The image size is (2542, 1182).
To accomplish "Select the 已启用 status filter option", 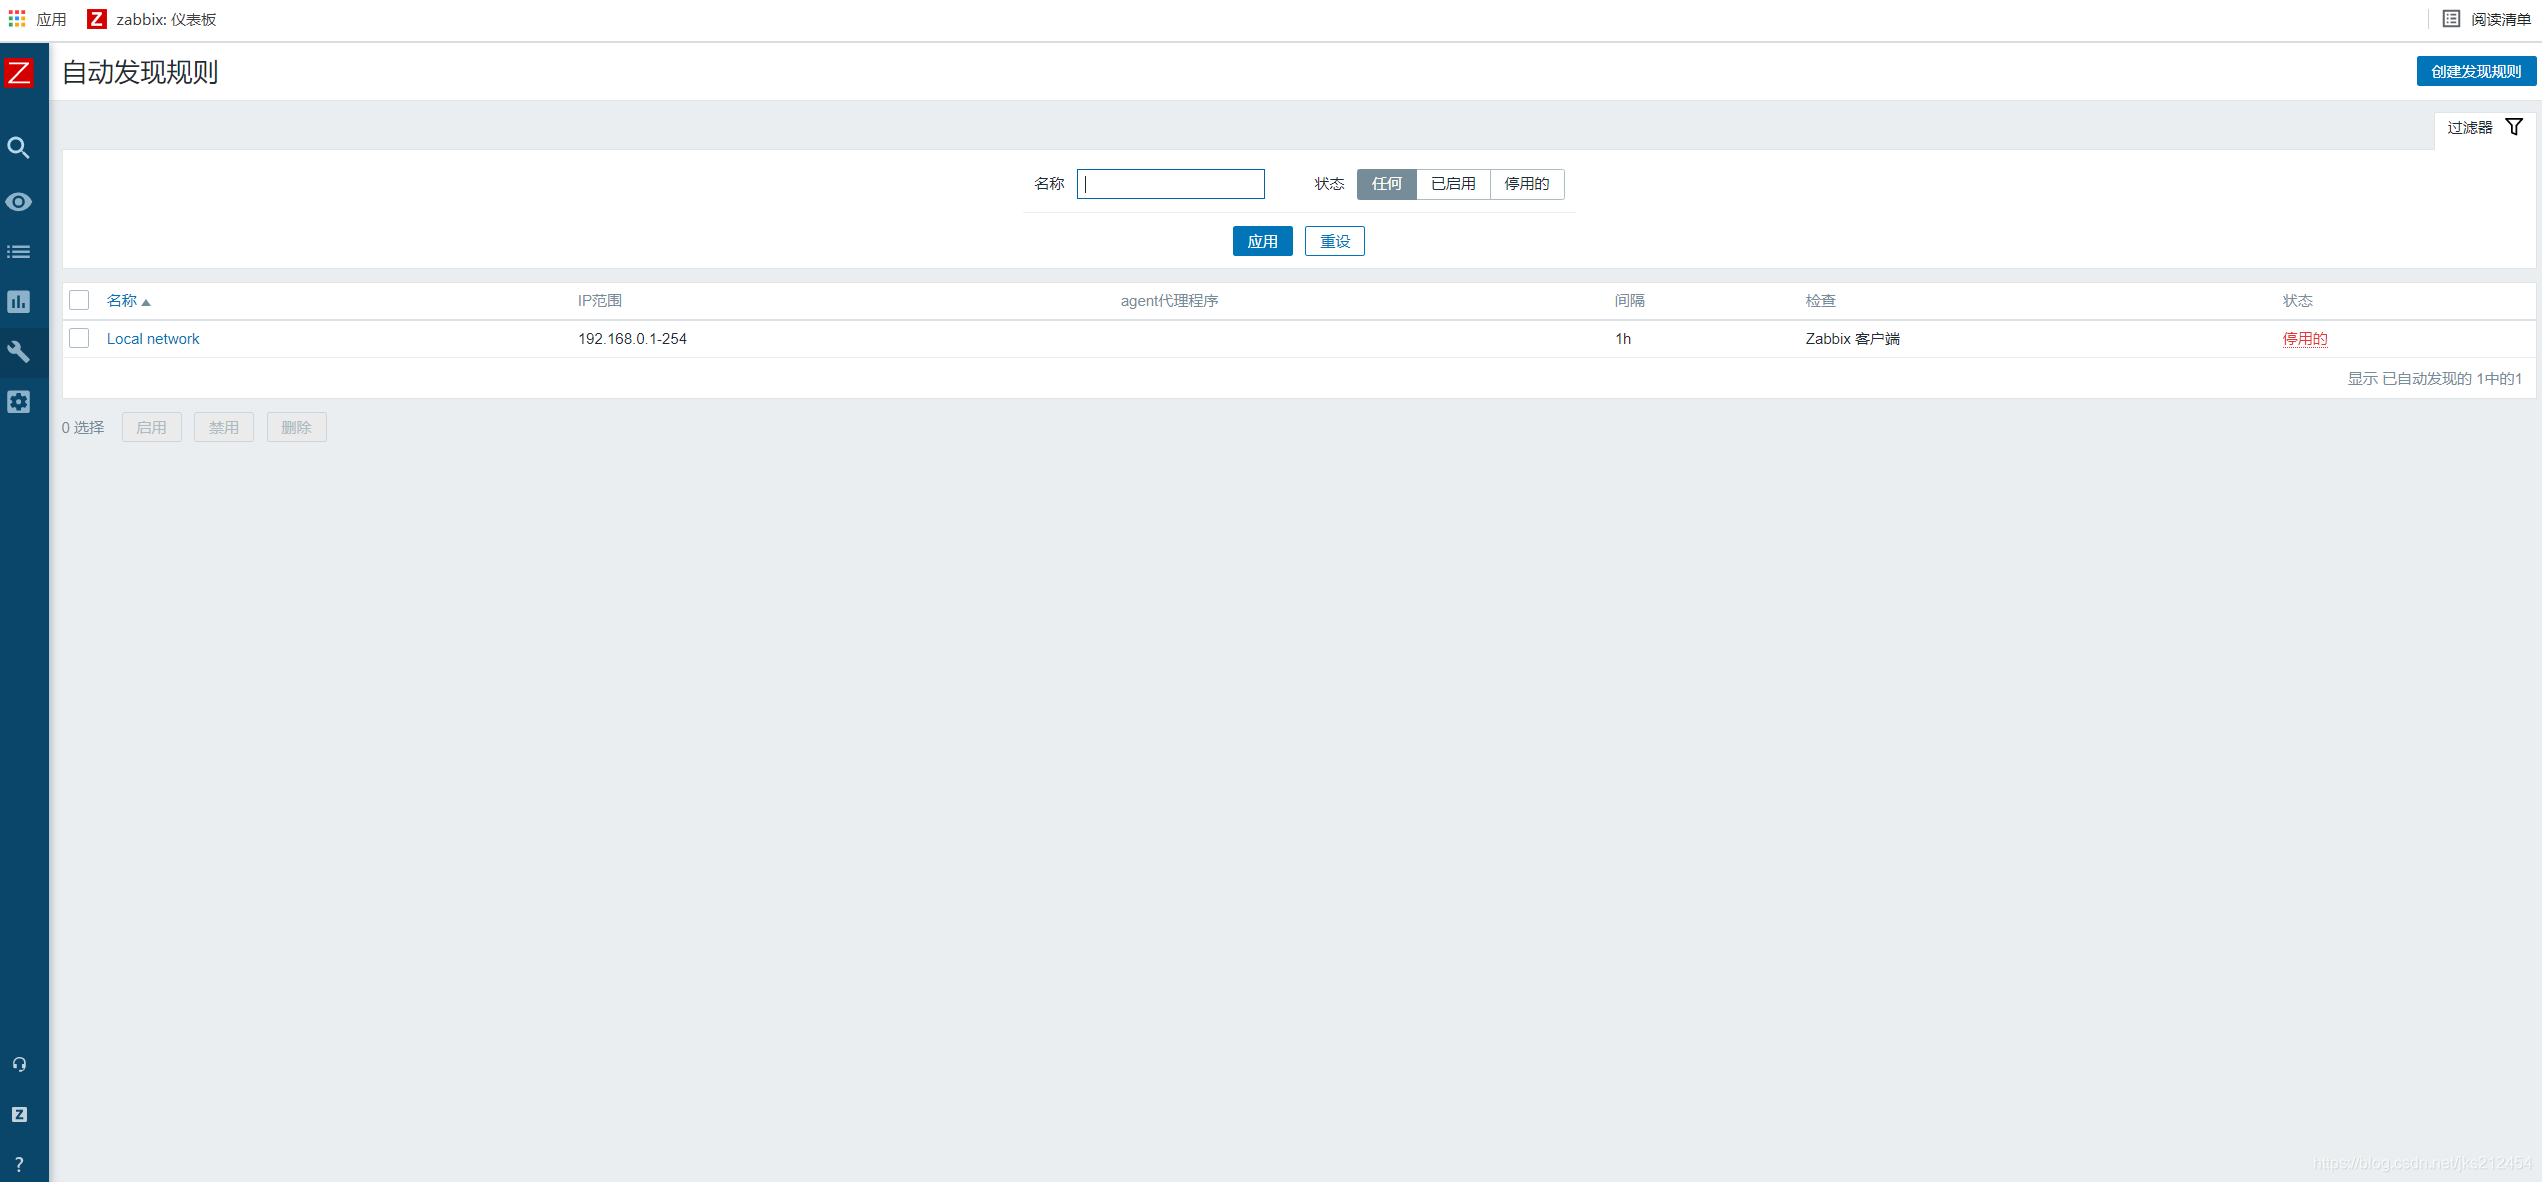I will [1452, 184].
